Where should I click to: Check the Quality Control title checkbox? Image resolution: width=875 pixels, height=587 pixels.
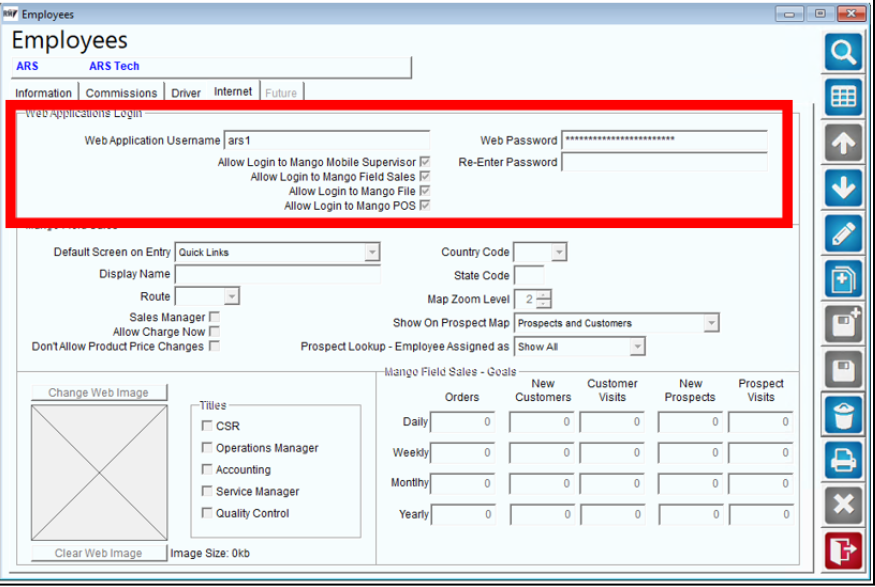pyautogui.click(x=207, y=513)
